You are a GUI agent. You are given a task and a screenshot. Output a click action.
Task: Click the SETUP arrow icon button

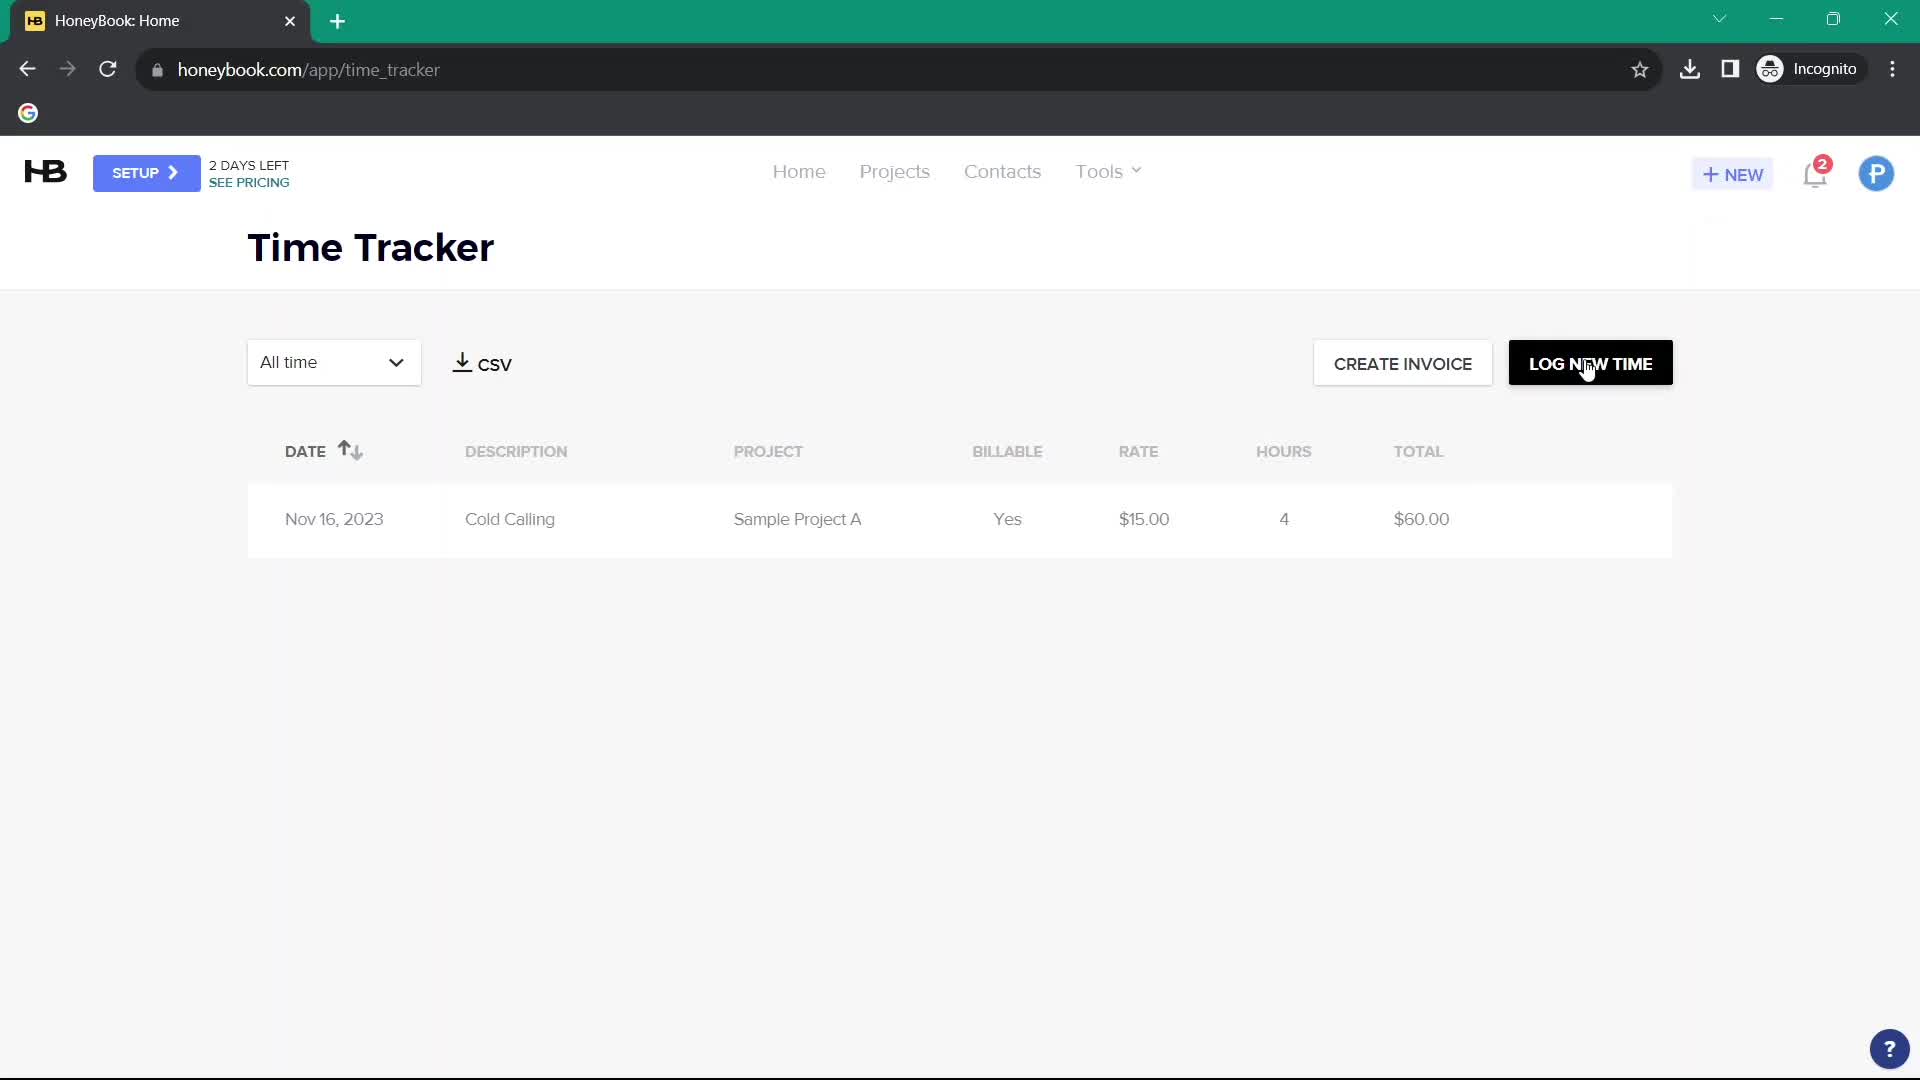173,171
